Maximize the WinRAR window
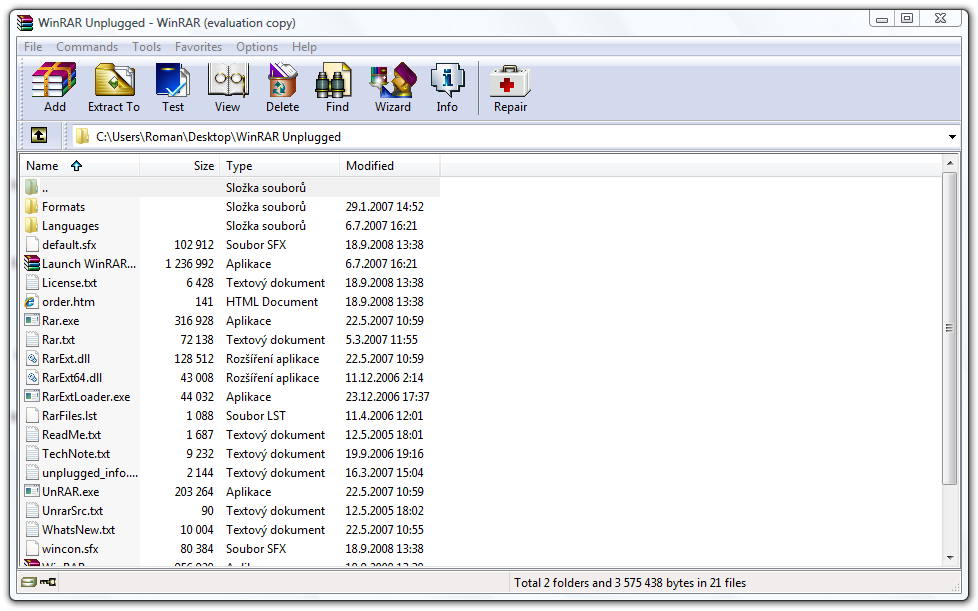This screenshot has height=611, width=978. [908, 18]
